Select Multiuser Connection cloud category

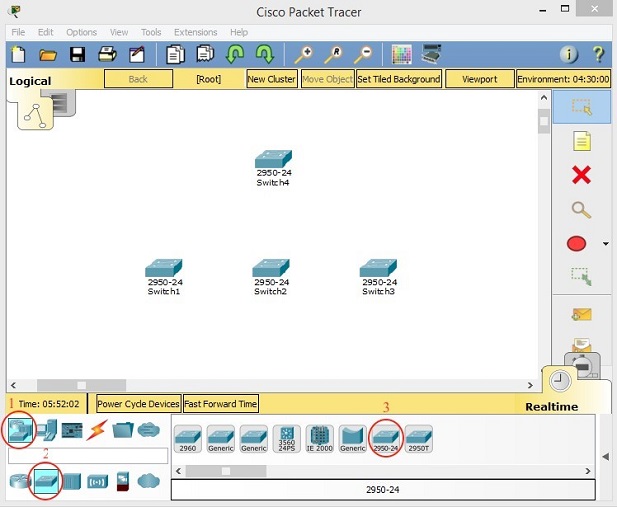[x=149, y=430]
